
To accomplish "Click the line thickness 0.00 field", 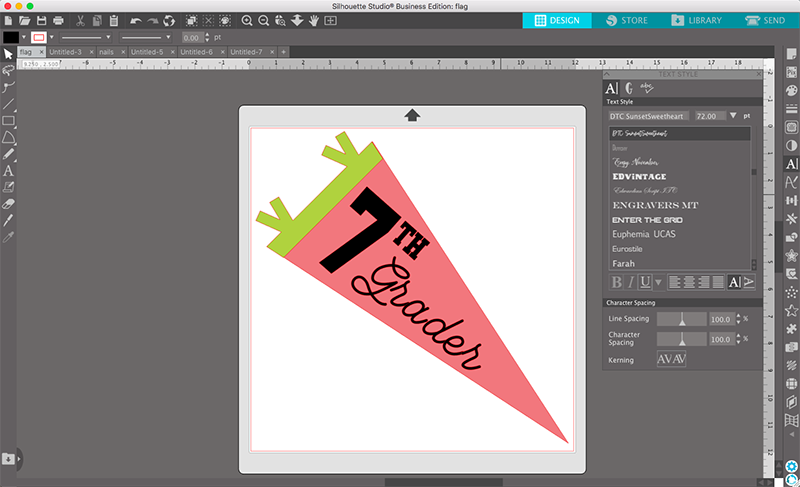I will tap(192, 38).
